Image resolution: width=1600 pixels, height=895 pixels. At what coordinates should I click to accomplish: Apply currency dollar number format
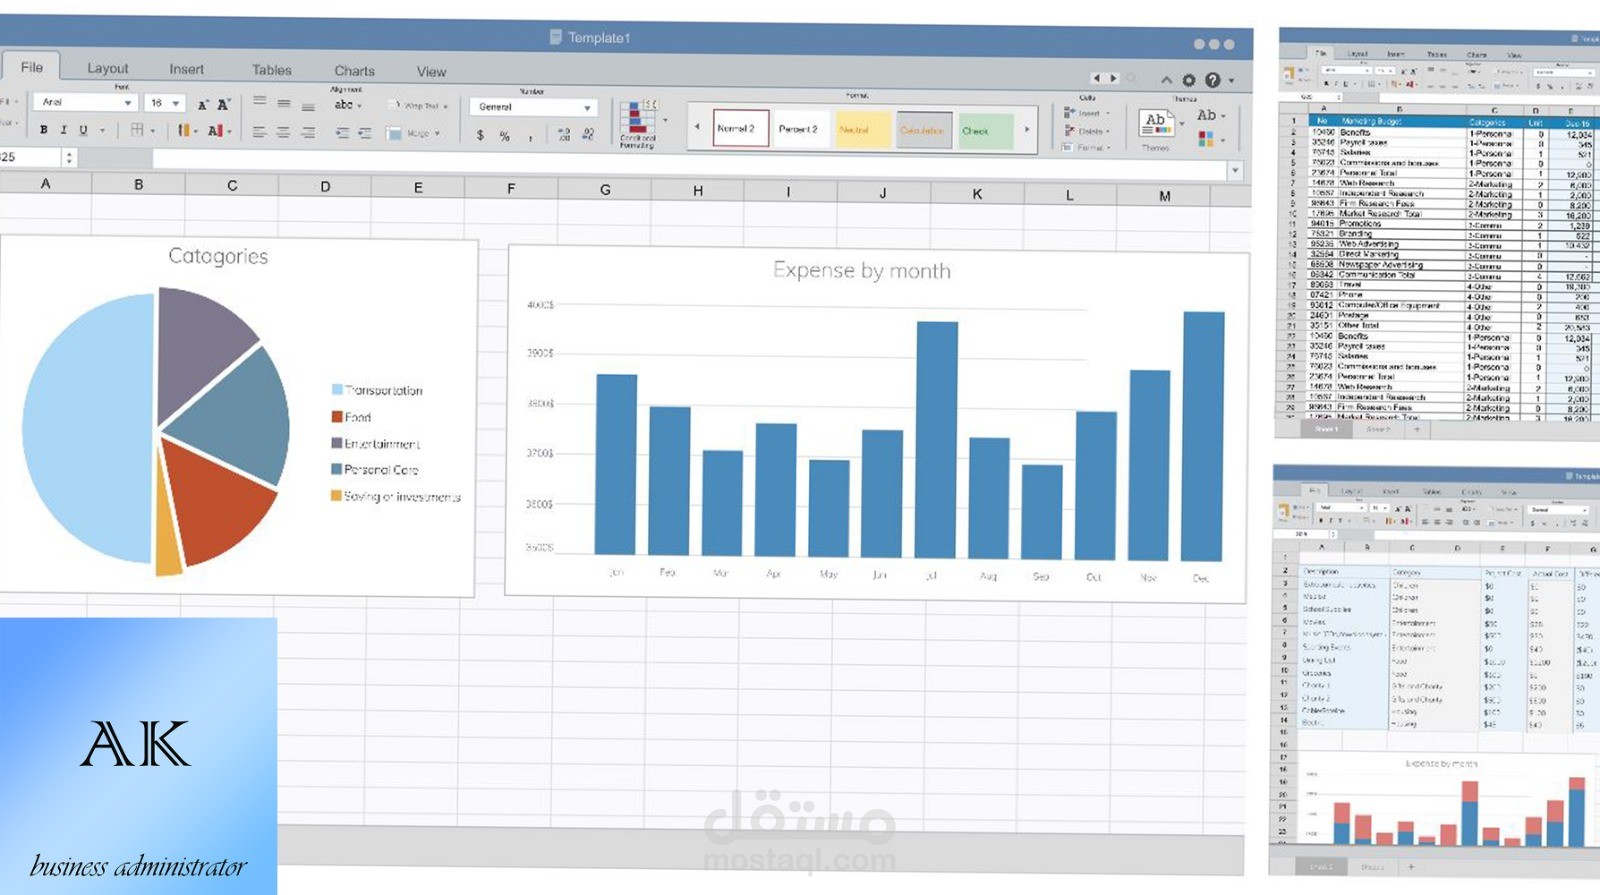(x=480, y=135)
